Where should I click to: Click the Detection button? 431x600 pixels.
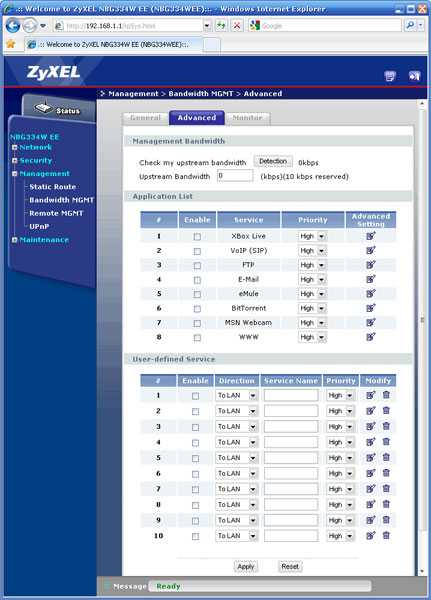[273, 161]
